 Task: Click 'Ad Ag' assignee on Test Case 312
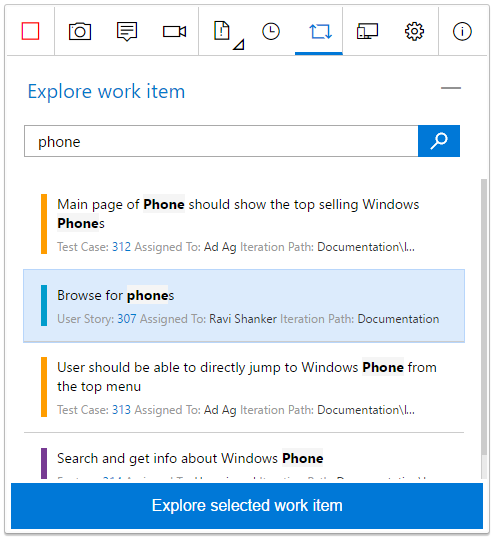click(220, 247)
